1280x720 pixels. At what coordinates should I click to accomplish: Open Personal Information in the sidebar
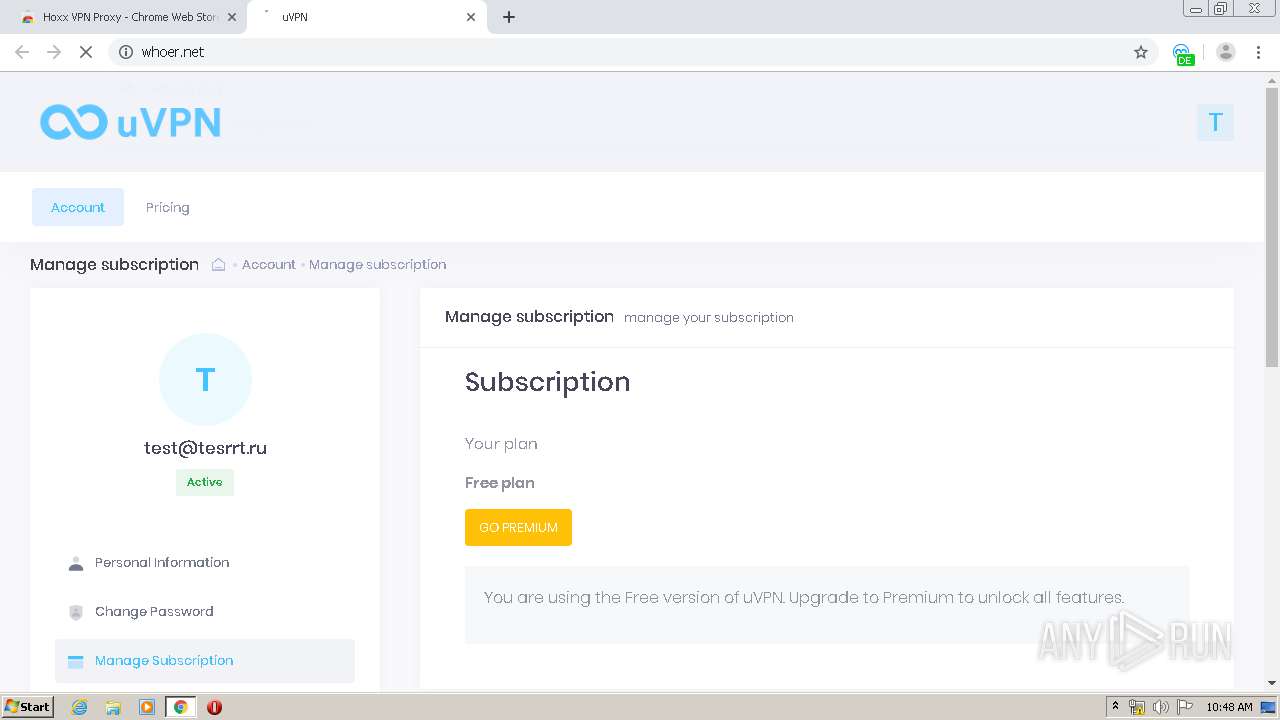[x=205, y=563]
